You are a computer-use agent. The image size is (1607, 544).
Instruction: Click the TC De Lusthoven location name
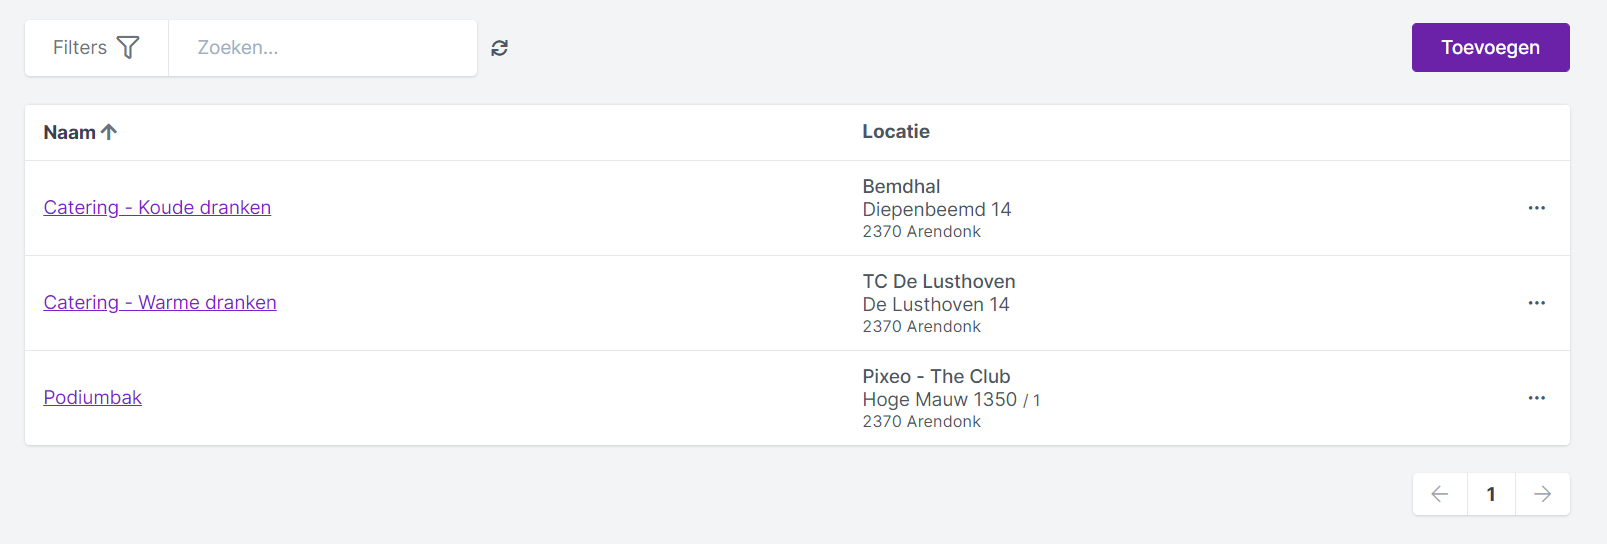(x=939, y=281)
